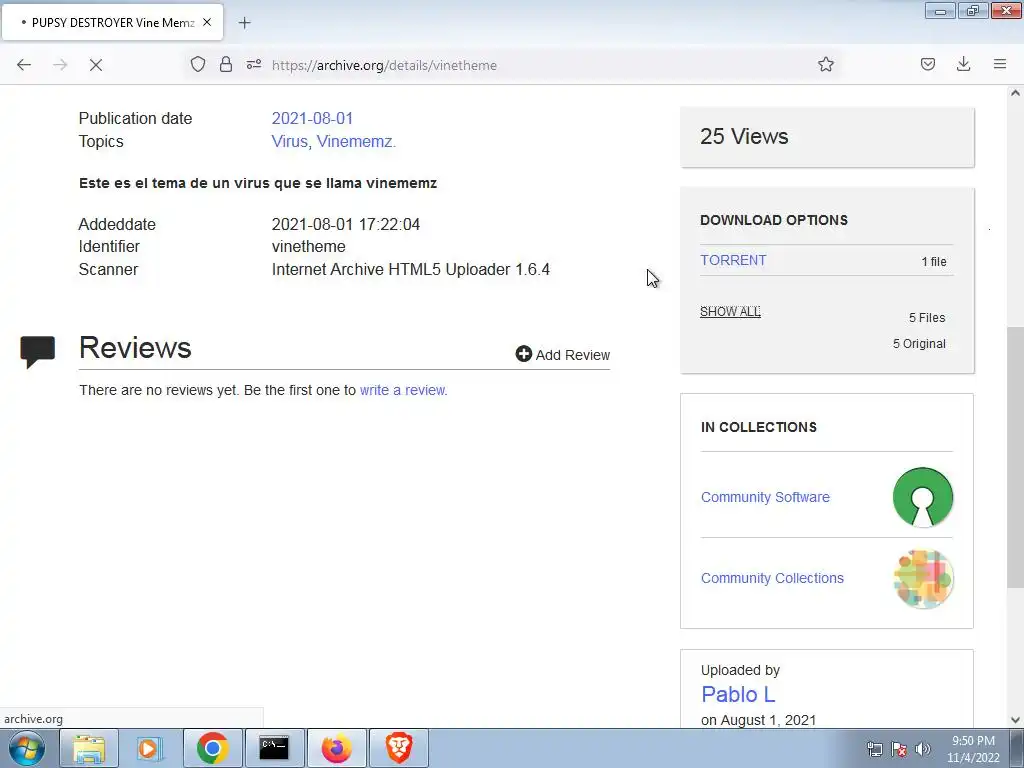
Task: Click SHOW ALL download files
Action: (x=730, y=312)
